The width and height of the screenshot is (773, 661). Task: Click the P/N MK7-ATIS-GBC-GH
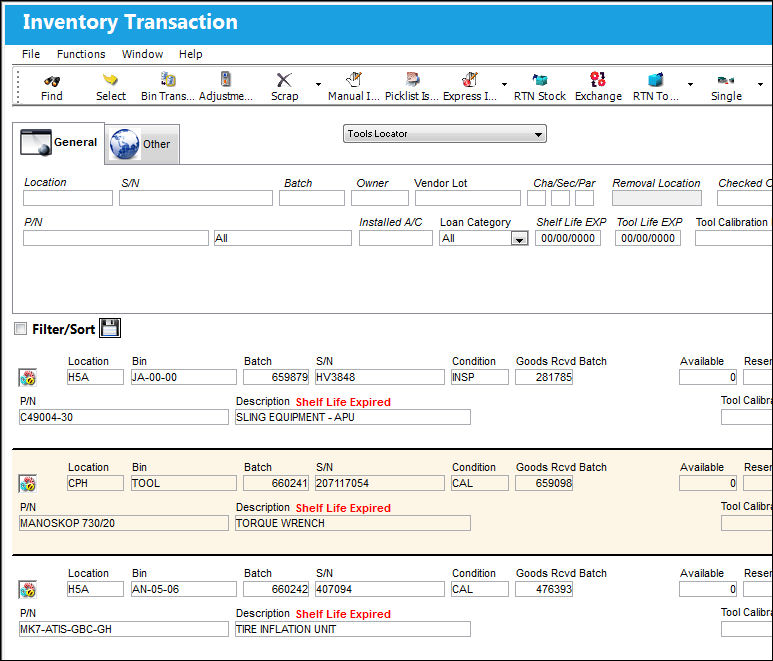pos(124,629)
